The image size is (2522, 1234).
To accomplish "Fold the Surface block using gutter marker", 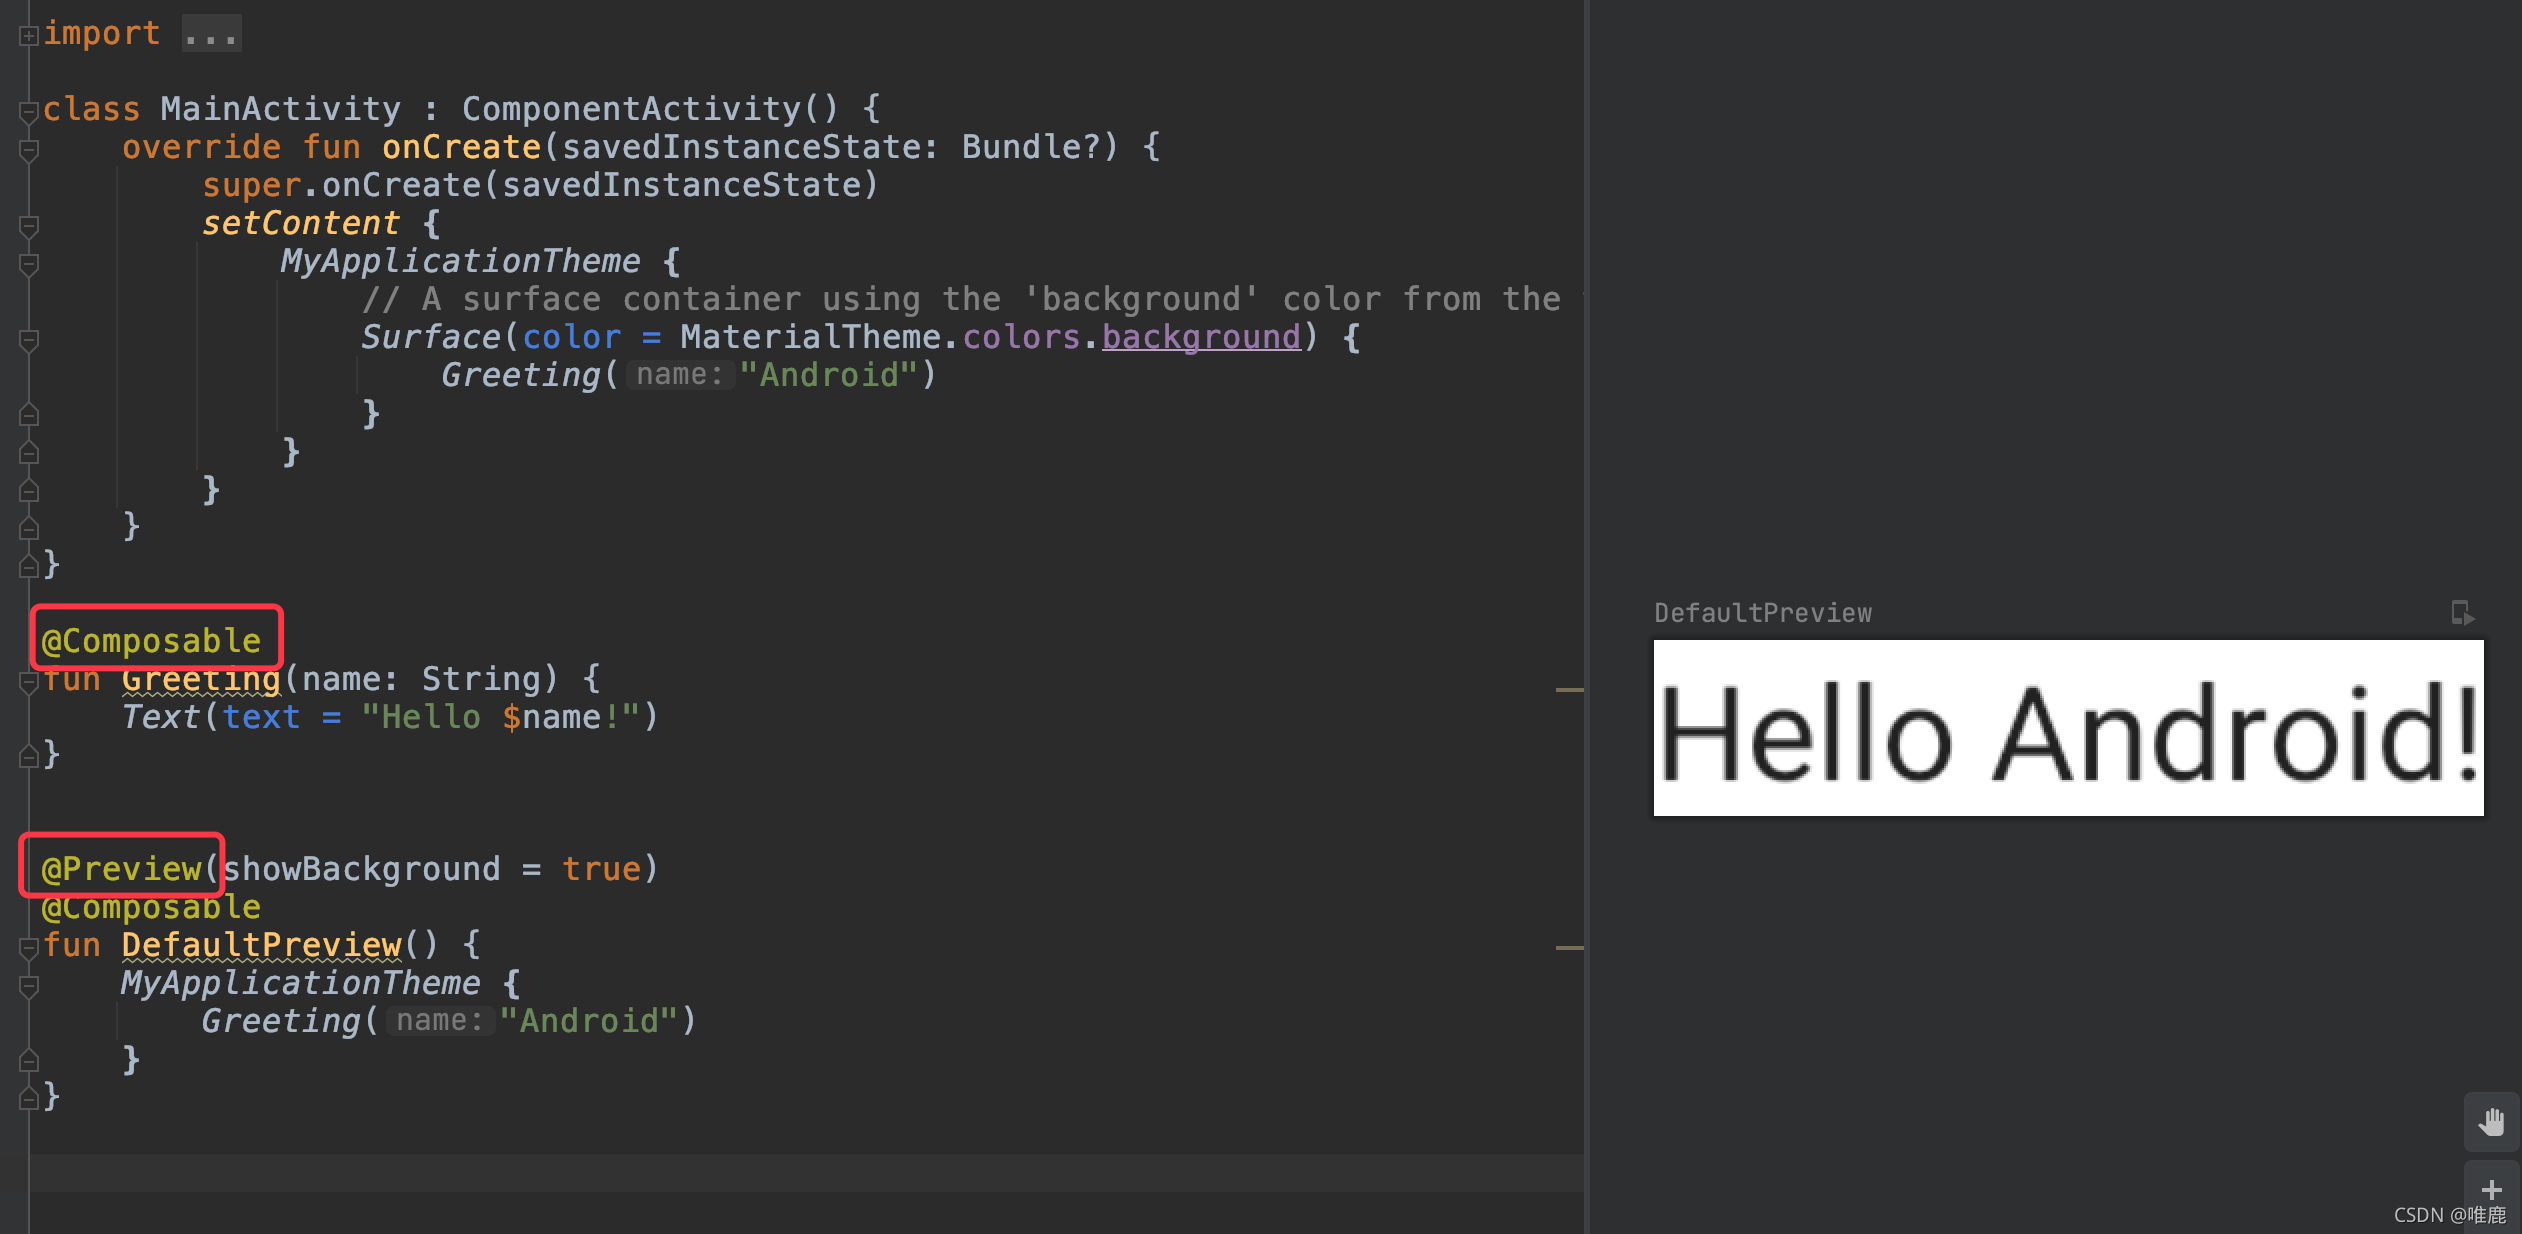I will (x=29, y=340).
